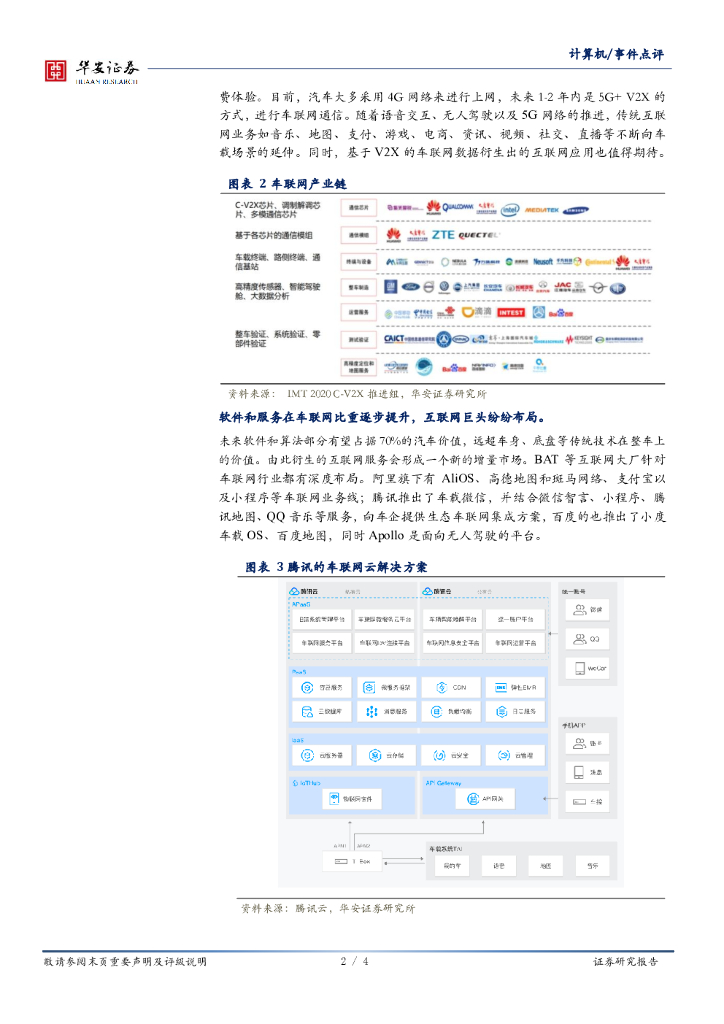The width and height of the screenshot is (724, 1024).
Task: Click the title 图表 2 车联网产业链
Action: click(x=287, y=184)
